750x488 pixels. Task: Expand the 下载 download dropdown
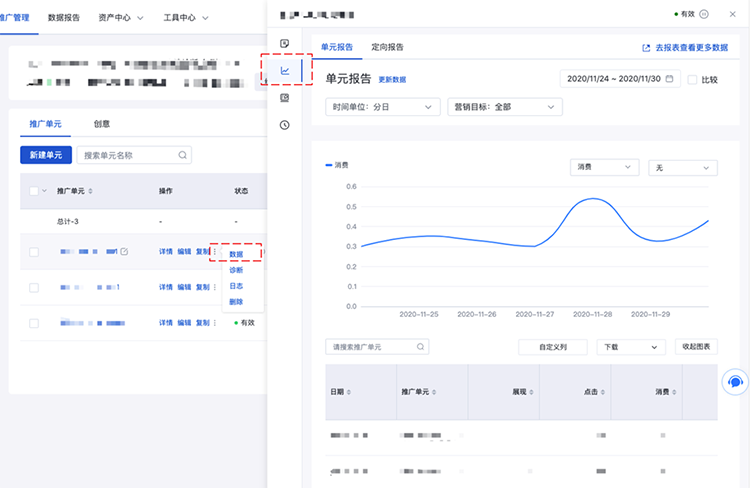coord(630,347)
